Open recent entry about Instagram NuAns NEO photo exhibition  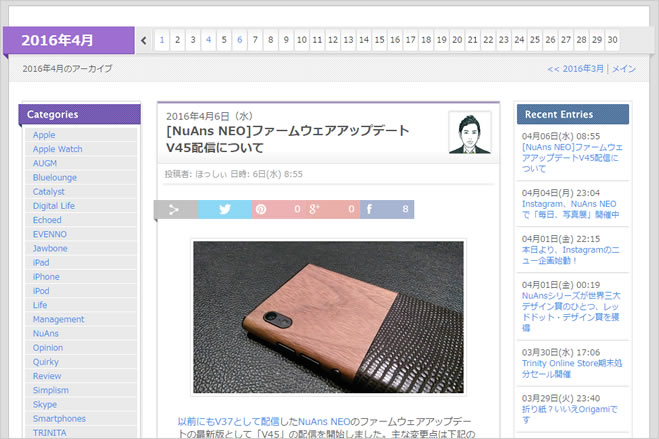tap(570, 209)
